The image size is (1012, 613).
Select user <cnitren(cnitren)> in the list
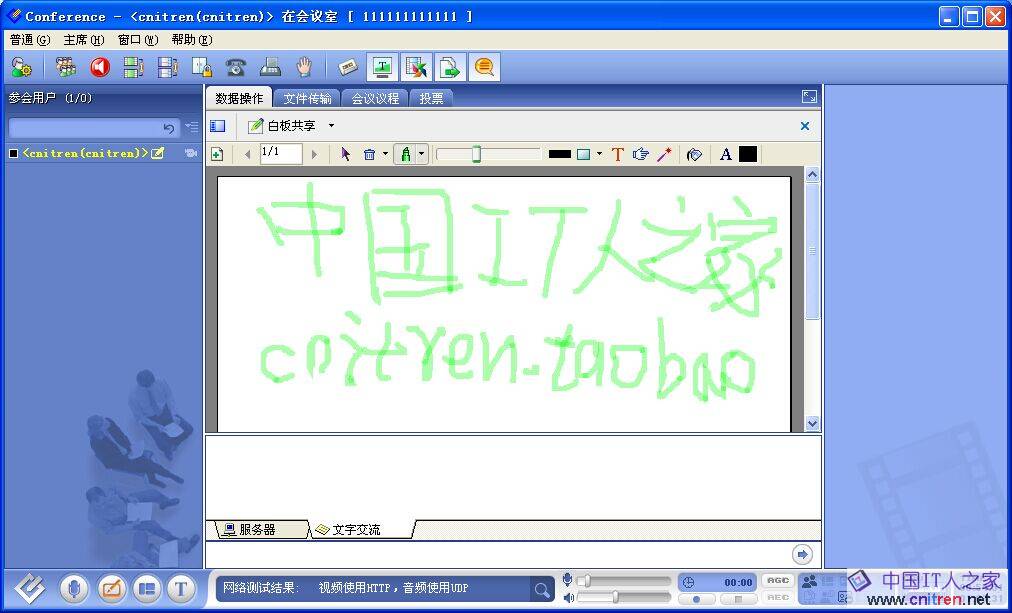coord(85,153)
